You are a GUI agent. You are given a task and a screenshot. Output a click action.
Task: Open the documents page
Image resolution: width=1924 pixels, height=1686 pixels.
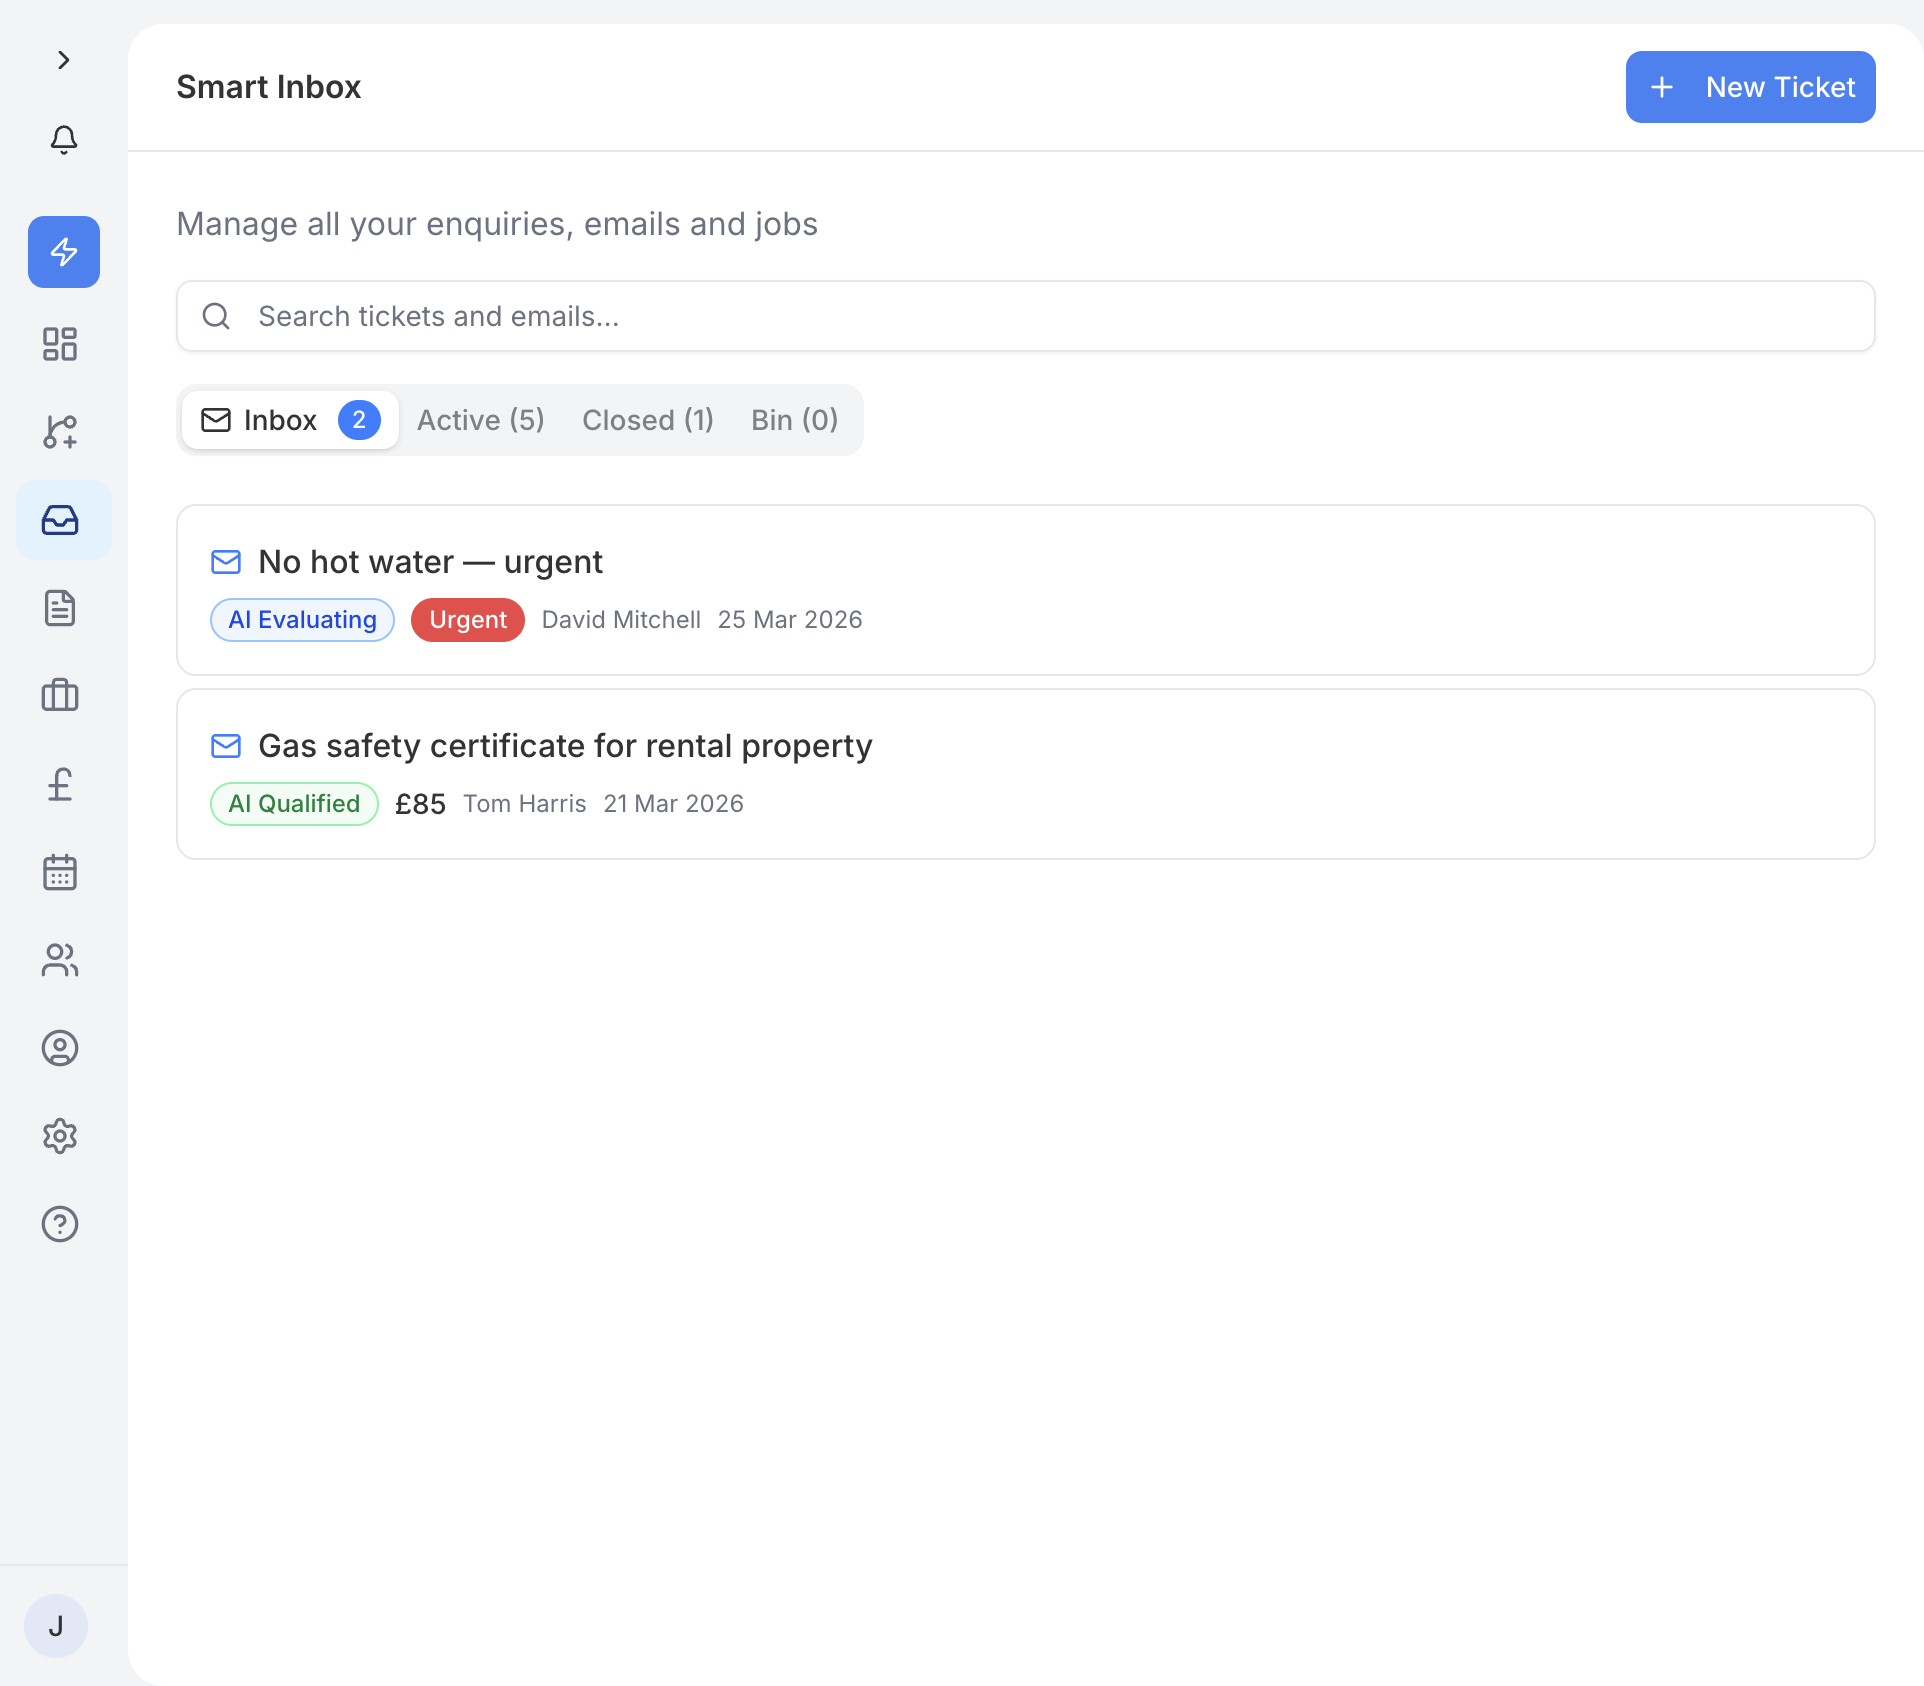click(60, 608)
